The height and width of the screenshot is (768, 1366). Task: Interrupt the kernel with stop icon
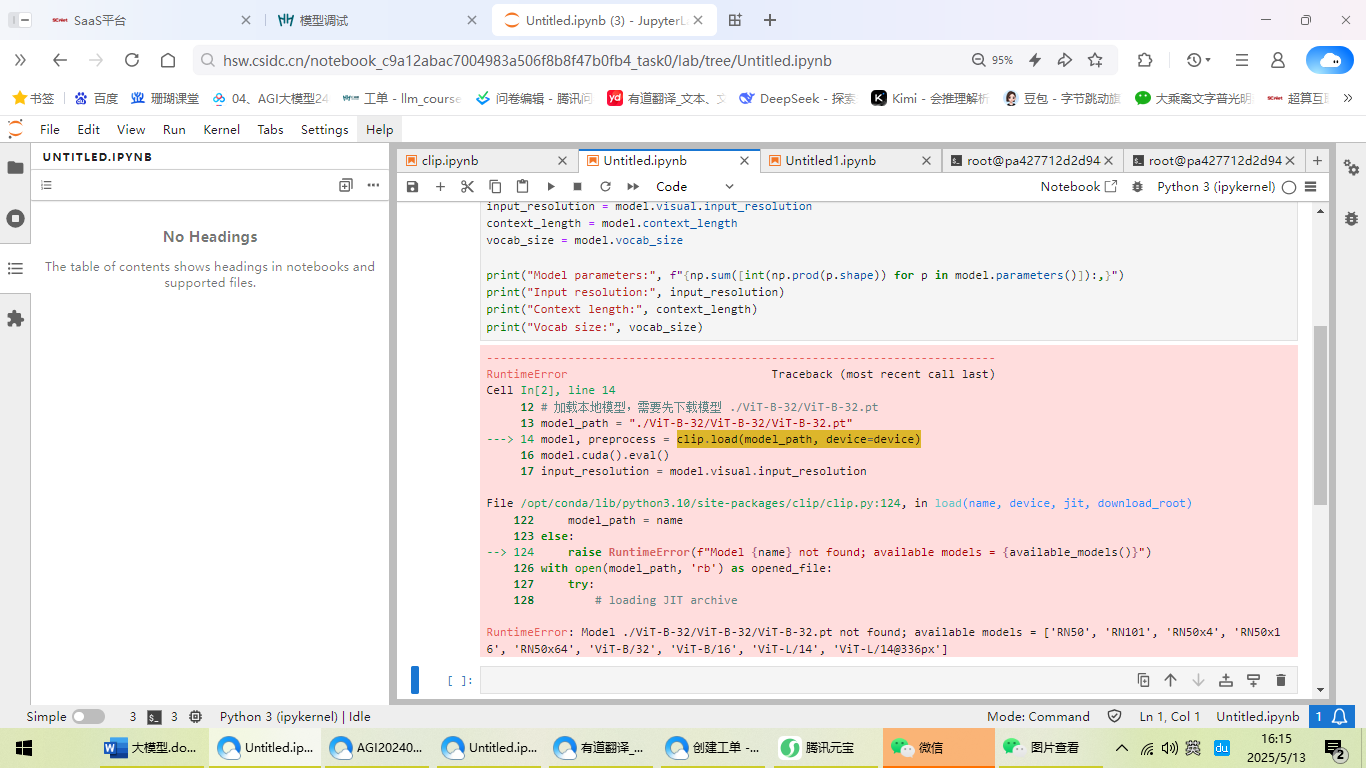[577, 186]
